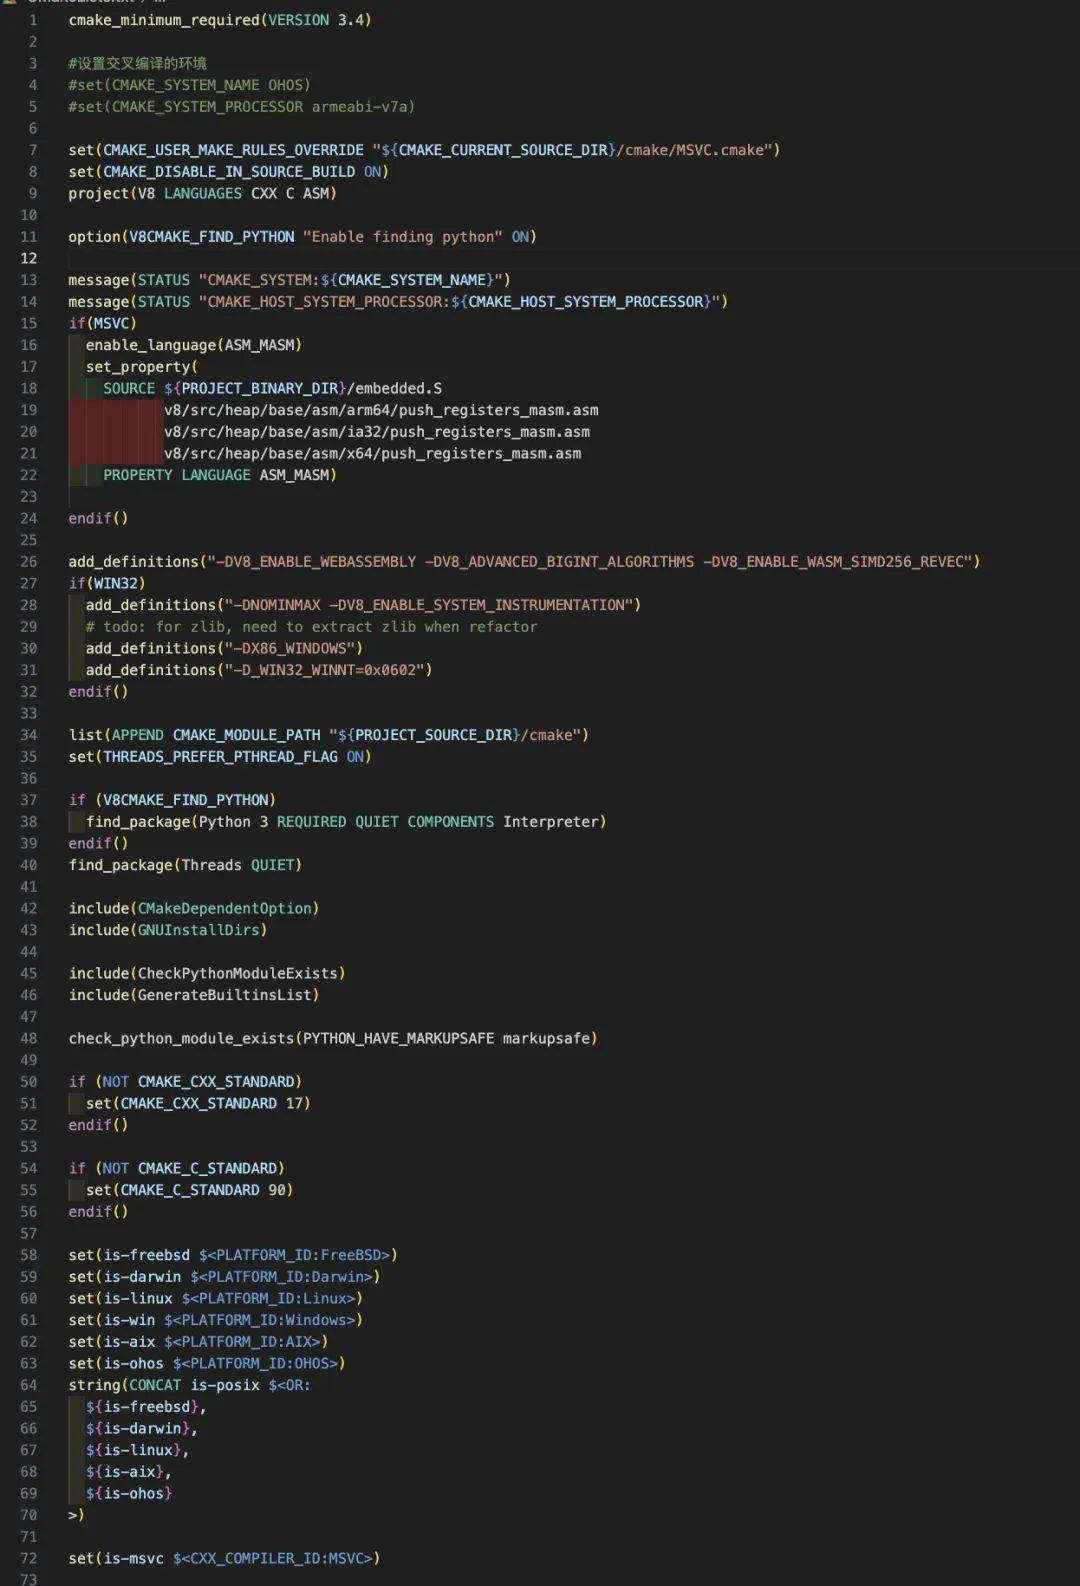The width and height of the screenshot is (1080, 1586).
Task: Click the ${is-darwin}, list entry
Action: pos(141,1428)
